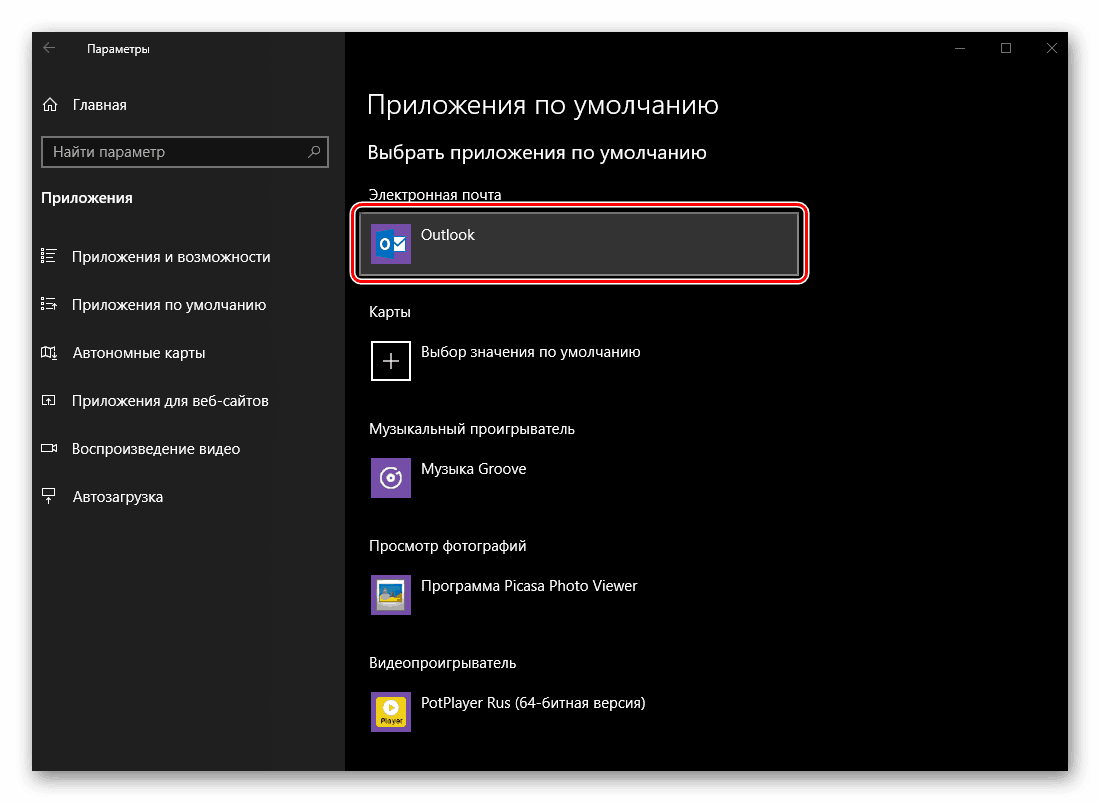Click inside the Найти параметр search field
The image size is (1100, 803).
(150, 152)
